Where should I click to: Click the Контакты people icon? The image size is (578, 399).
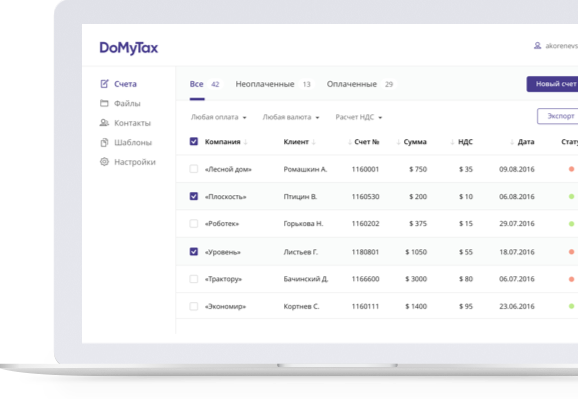[x=104, y=123]
